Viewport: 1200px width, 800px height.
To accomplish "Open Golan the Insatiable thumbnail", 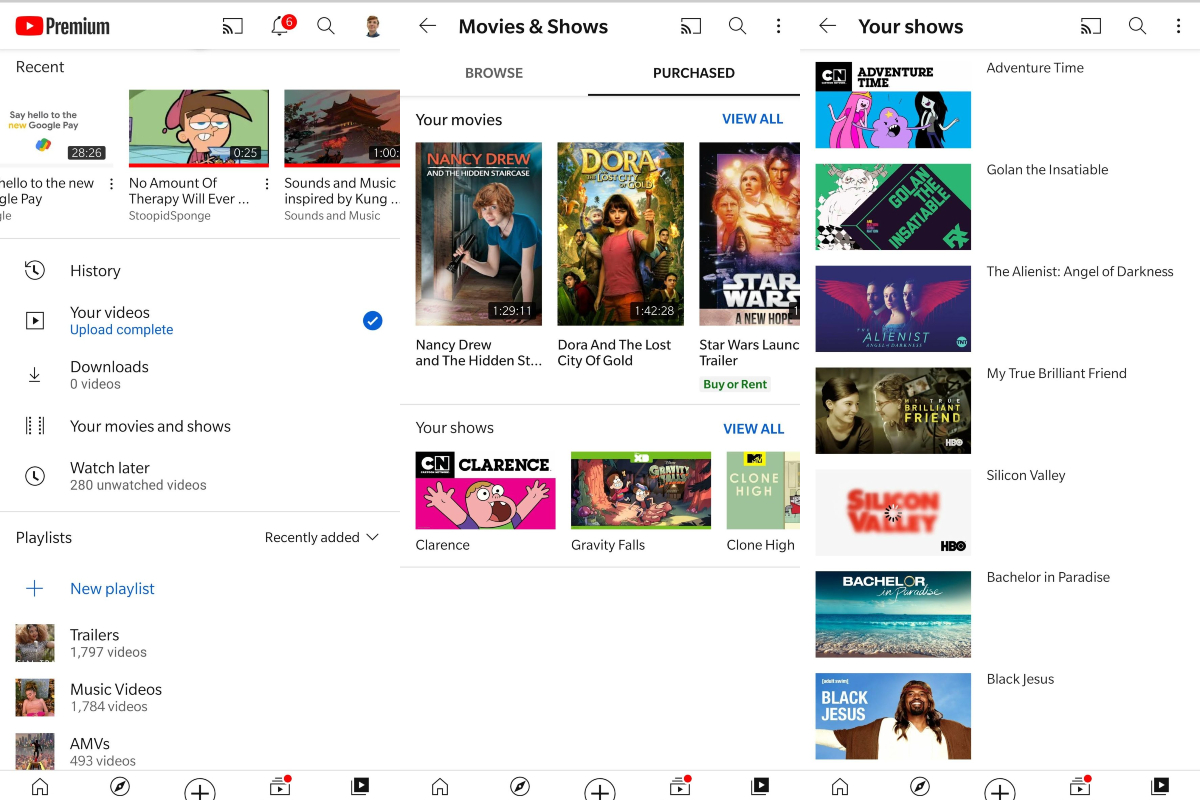I will [x=893, y=207].
